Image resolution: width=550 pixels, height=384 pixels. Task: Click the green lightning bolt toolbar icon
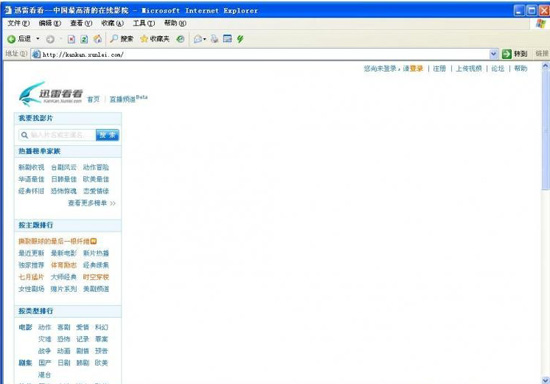[x=240, y=39]
